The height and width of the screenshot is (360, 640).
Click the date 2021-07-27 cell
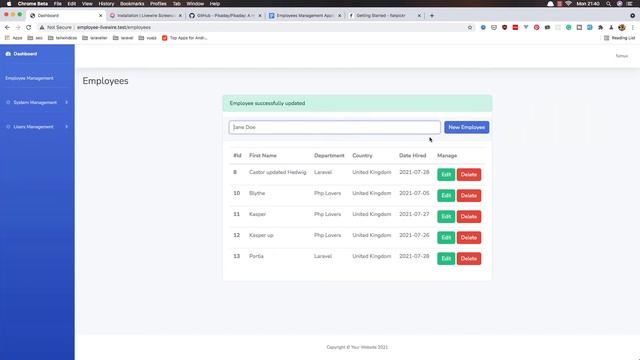click(x=414, y=214)
